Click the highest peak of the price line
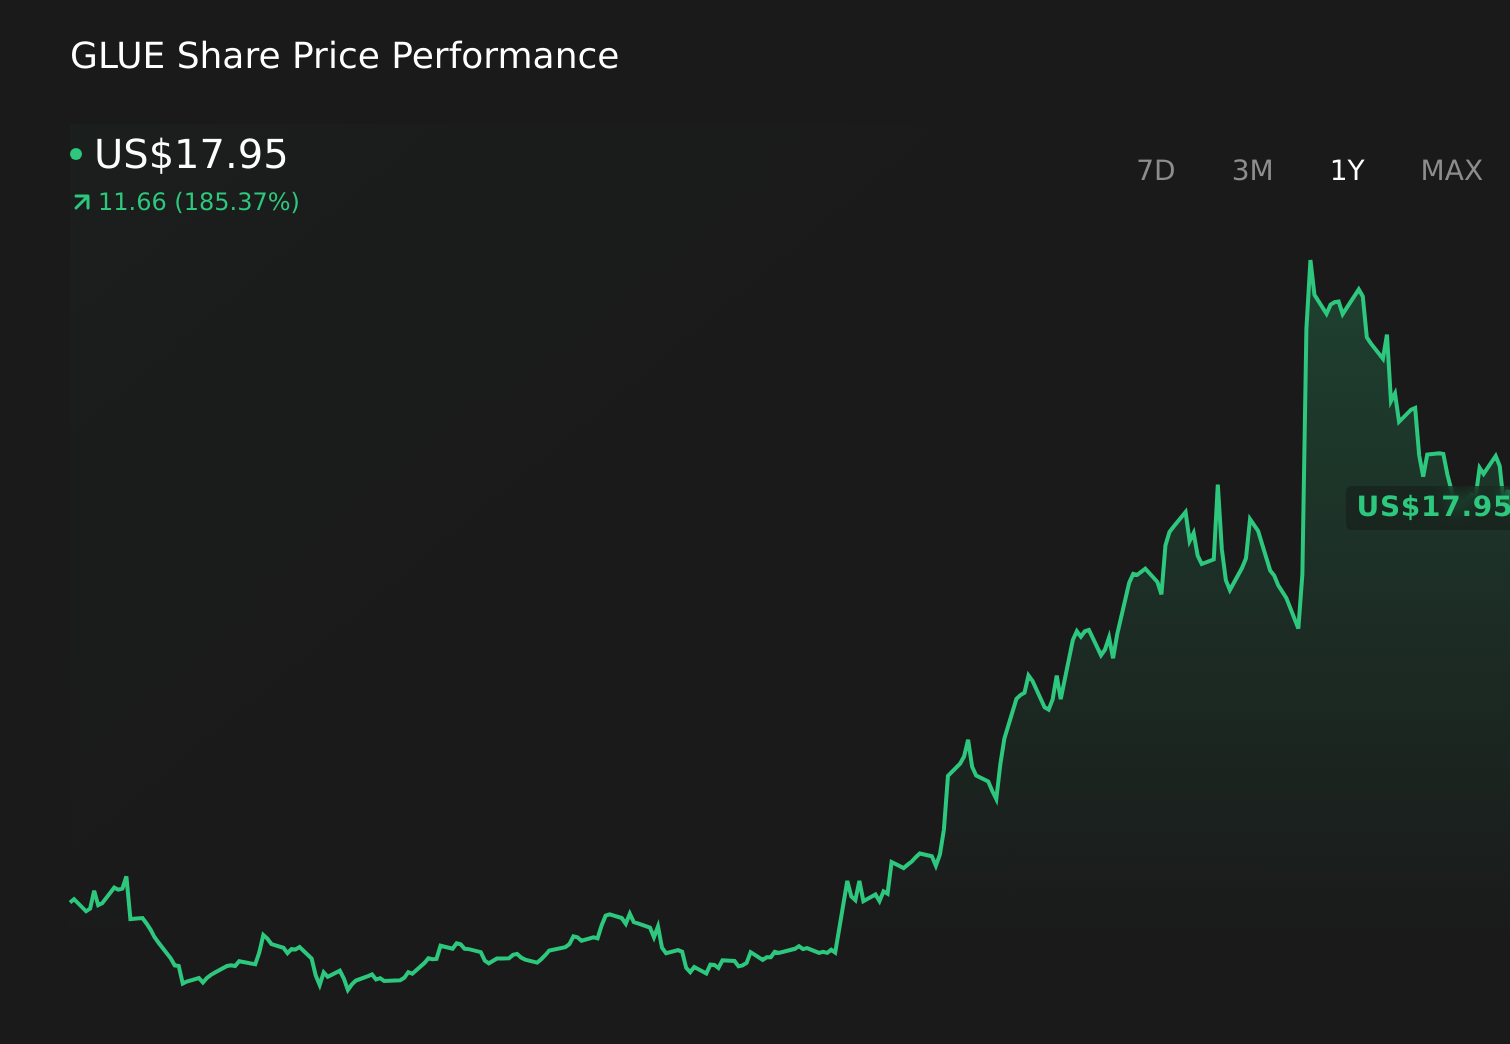 [x=1310, y=263]
